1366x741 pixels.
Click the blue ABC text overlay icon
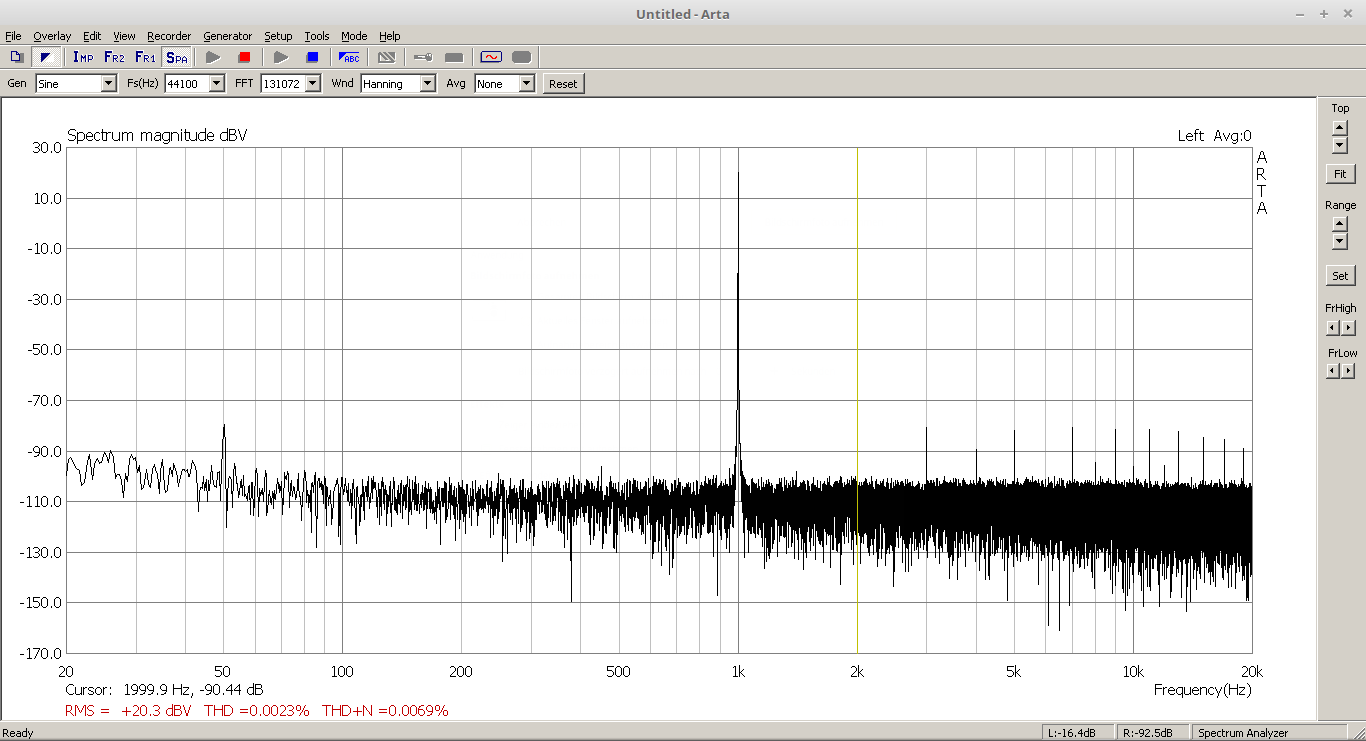point(349,57)
